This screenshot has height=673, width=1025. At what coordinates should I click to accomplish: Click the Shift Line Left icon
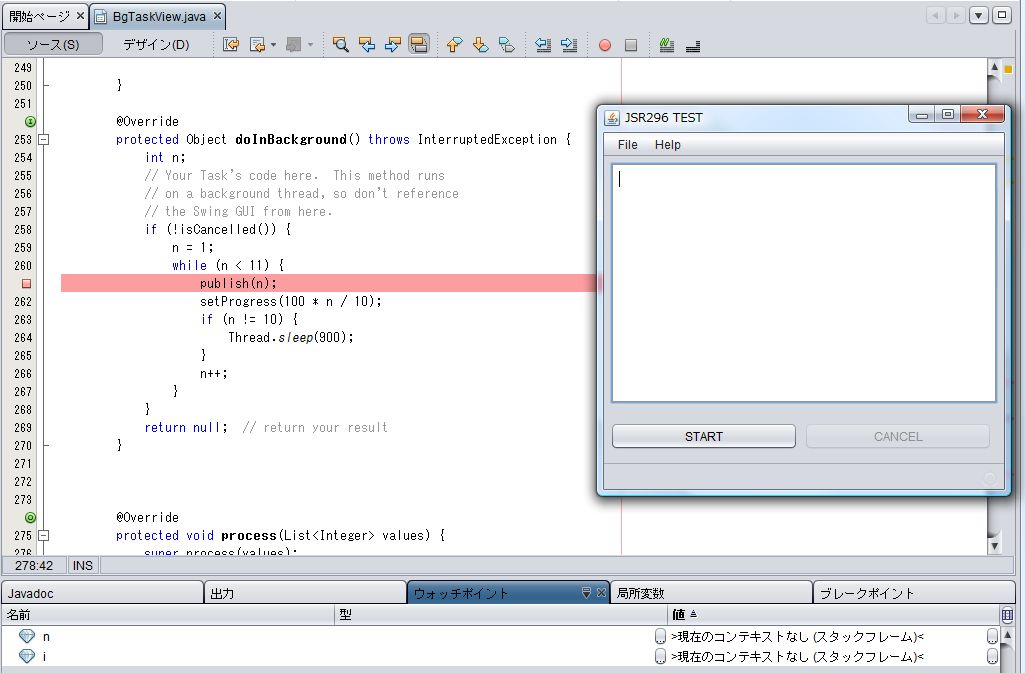click(x=543, y=45)
